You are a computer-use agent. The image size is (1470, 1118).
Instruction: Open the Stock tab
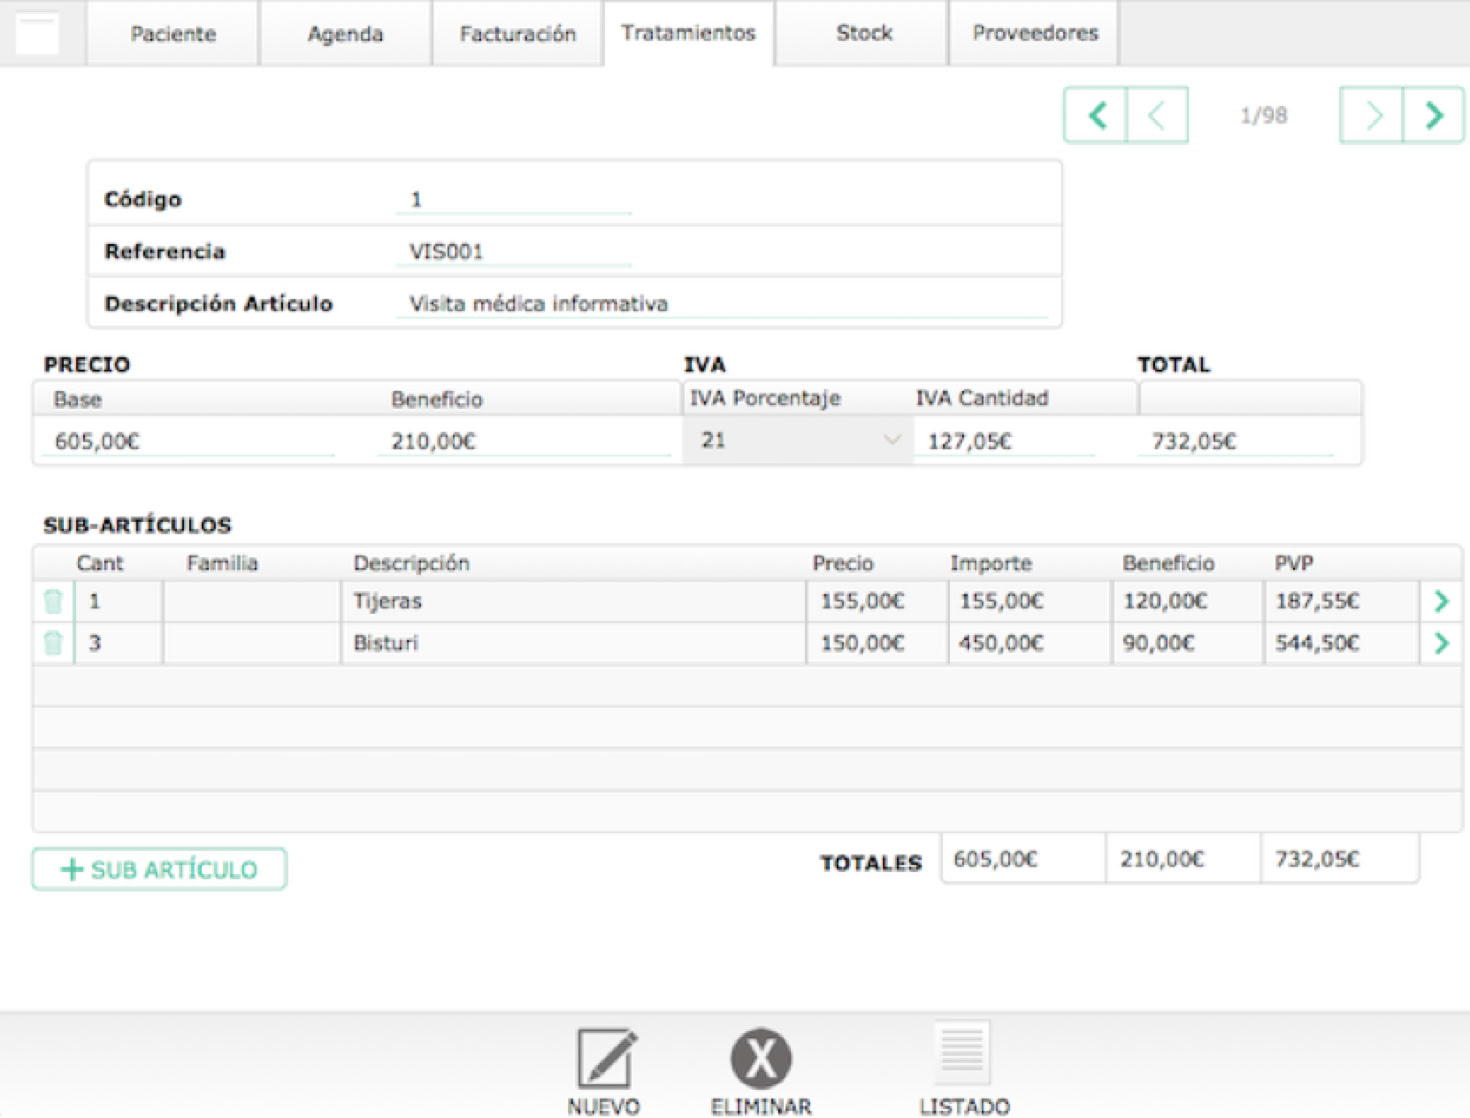pyautogui.click(x=863, y=33)
